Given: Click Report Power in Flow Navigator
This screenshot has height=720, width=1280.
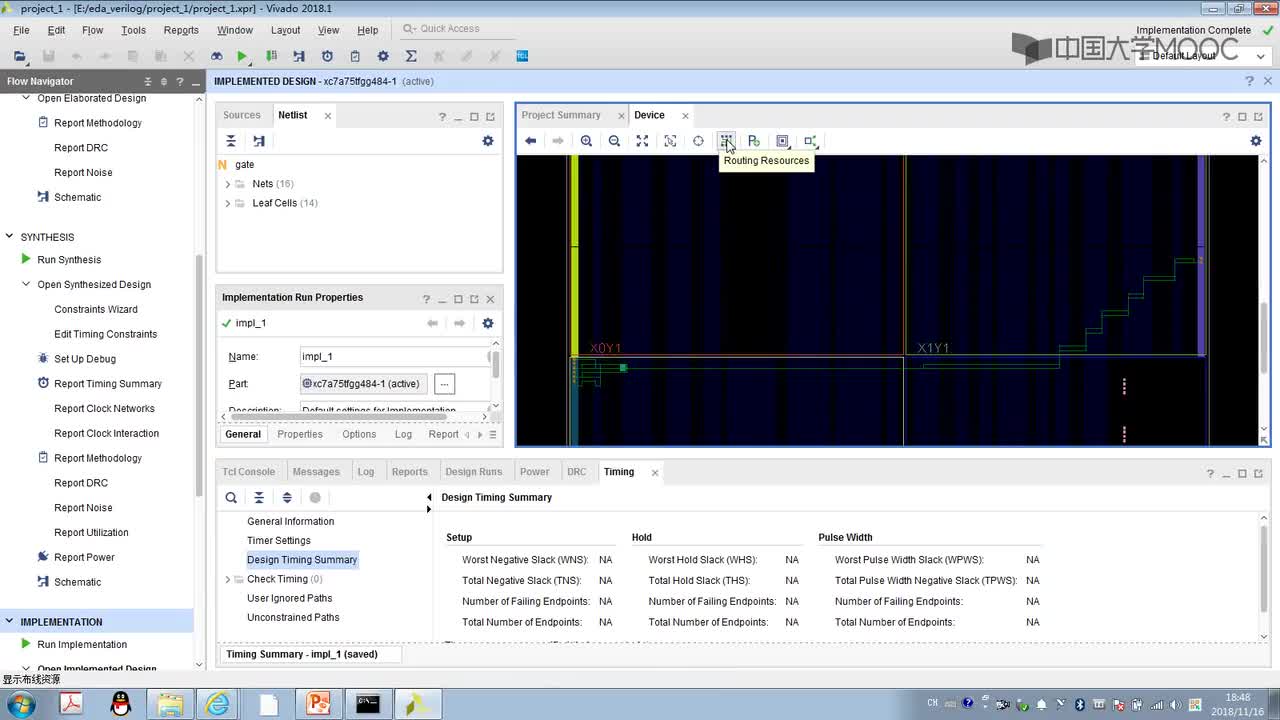Looking at the screenshot, I should 84,558.
